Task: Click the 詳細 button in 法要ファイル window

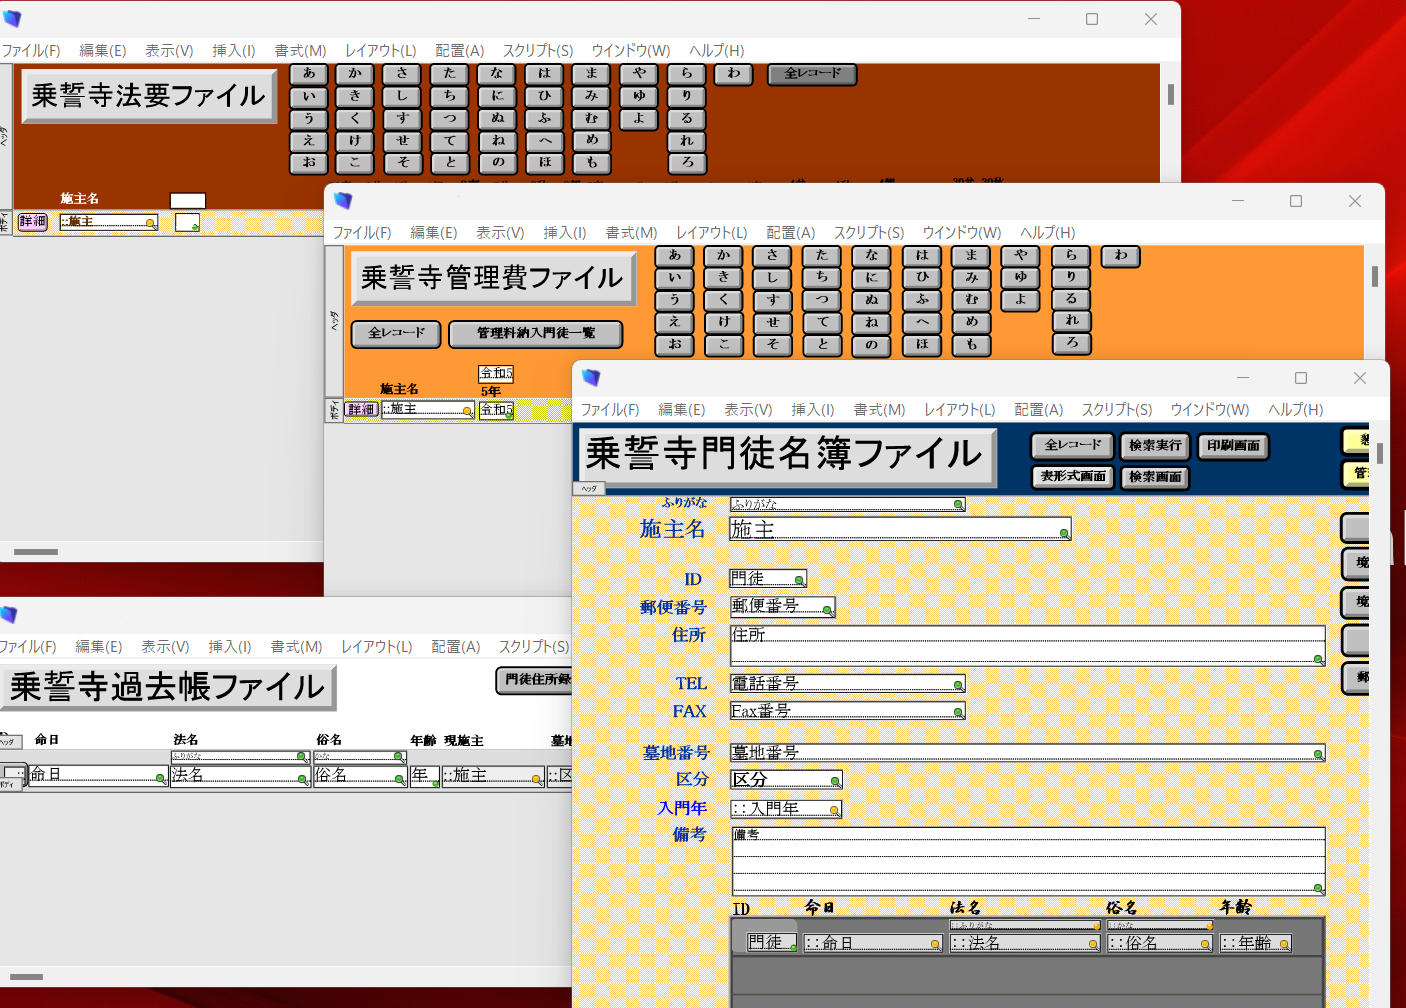Action: pyautogui.click(x=32, y=222)
